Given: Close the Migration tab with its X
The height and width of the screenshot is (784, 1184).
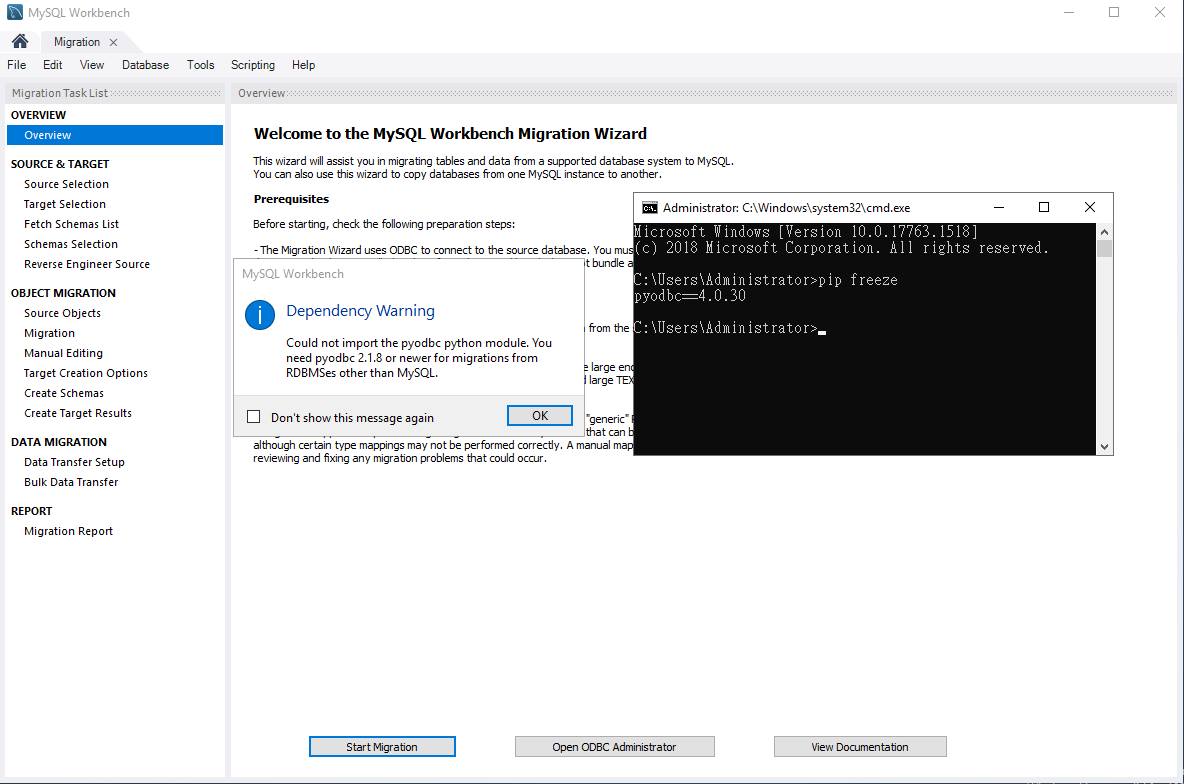Looking at the screenshot, I should click(x=113, y=42).
